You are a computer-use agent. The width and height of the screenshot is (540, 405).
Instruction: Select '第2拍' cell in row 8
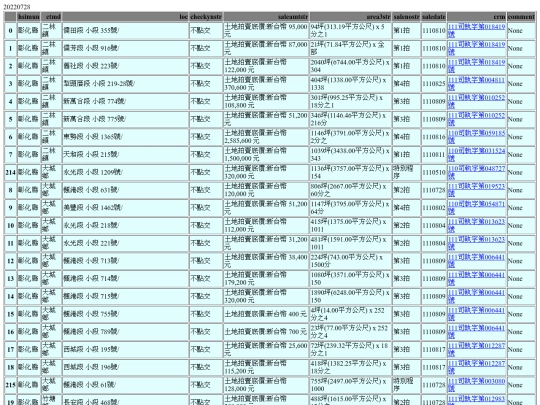tap(406, 190)
